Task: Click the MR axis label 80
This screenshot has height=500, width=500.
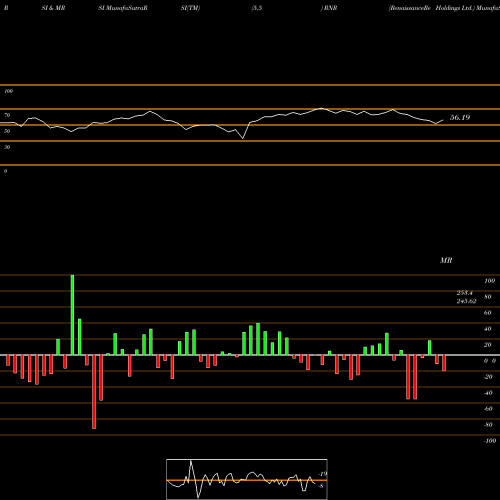Action: 488,297
